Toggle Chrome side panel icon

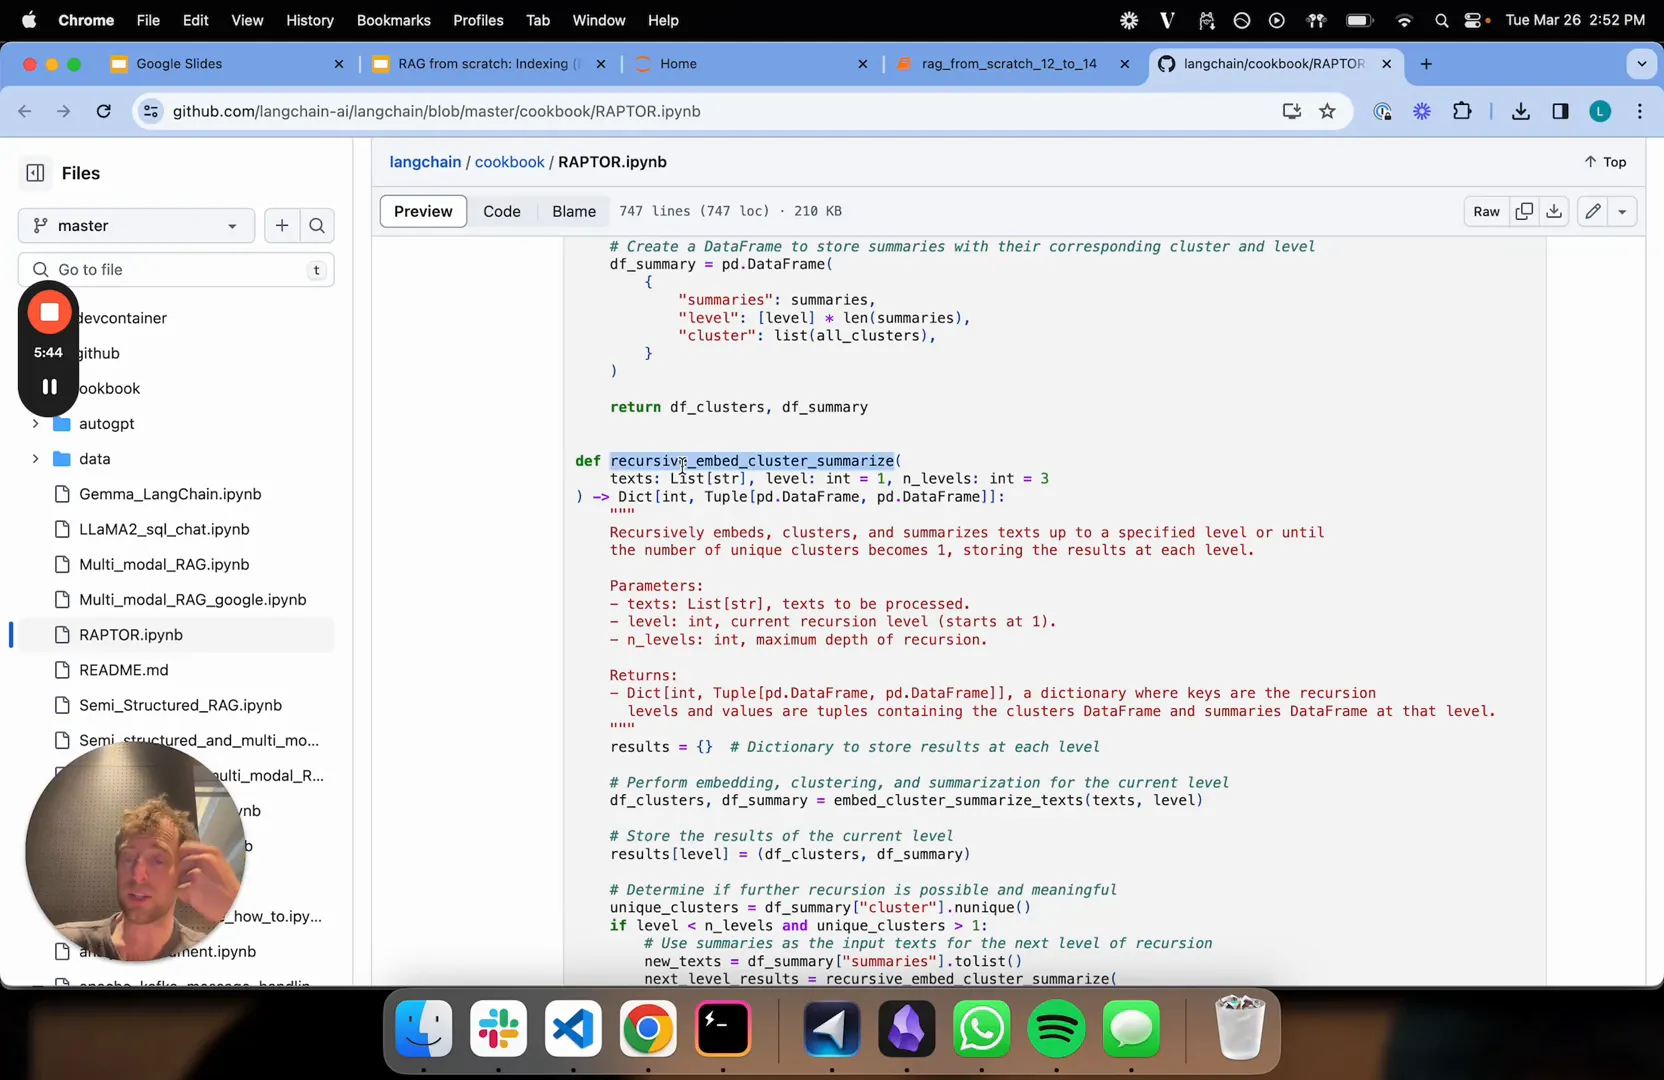point(1560,111)
